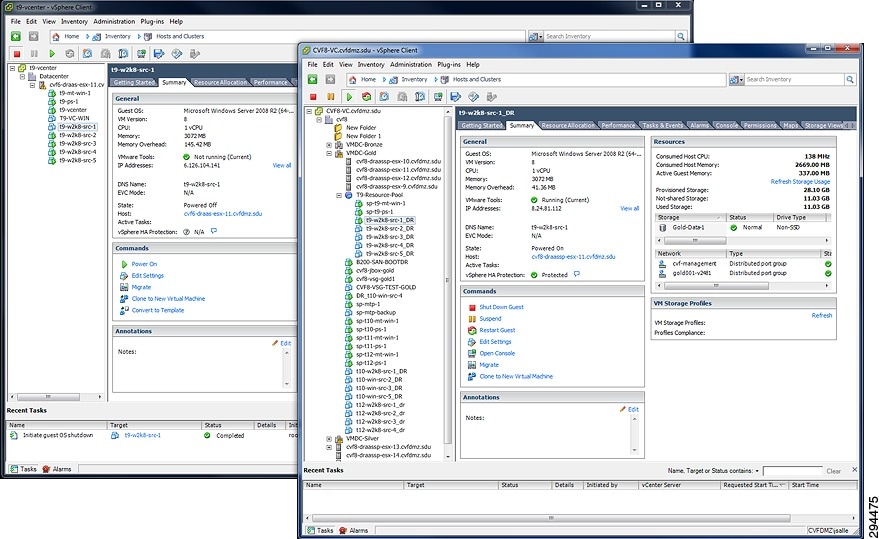
Task: Collapse the t9-vcenter root tree node
Action: (12, 68)
